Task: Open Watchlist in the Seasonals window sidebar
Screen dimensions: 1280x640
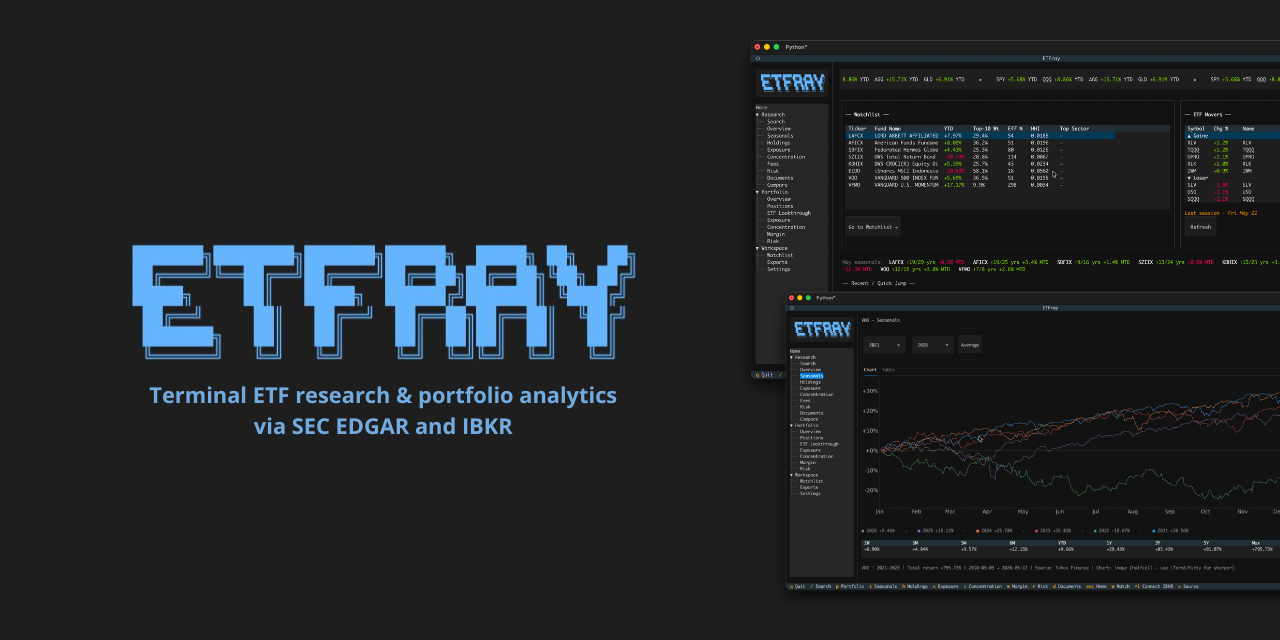Action: point(811,481)
